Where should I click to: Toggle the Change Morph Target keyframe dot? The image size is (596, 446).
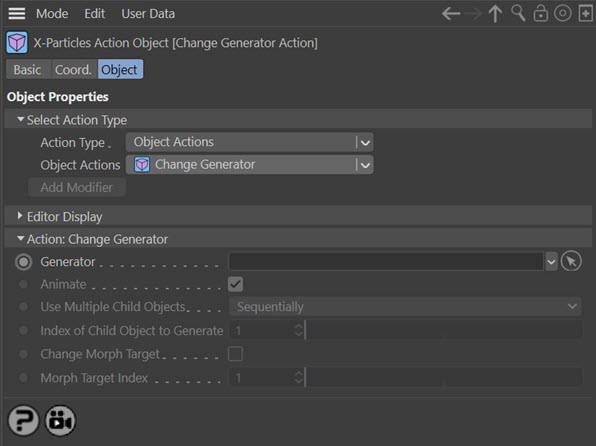pyautogui.click(x=23, y=354)
